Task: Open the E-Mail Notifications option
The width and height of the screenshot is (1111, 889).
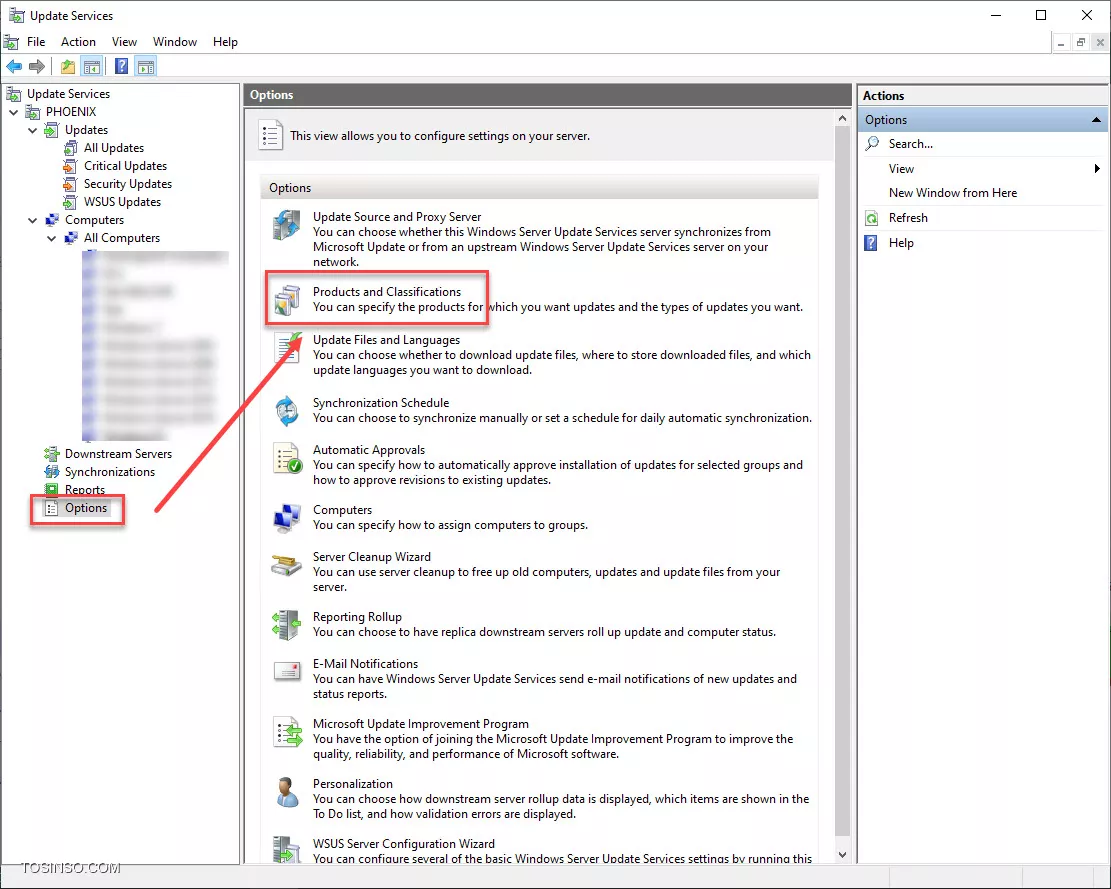Action: tap(366, 664)
